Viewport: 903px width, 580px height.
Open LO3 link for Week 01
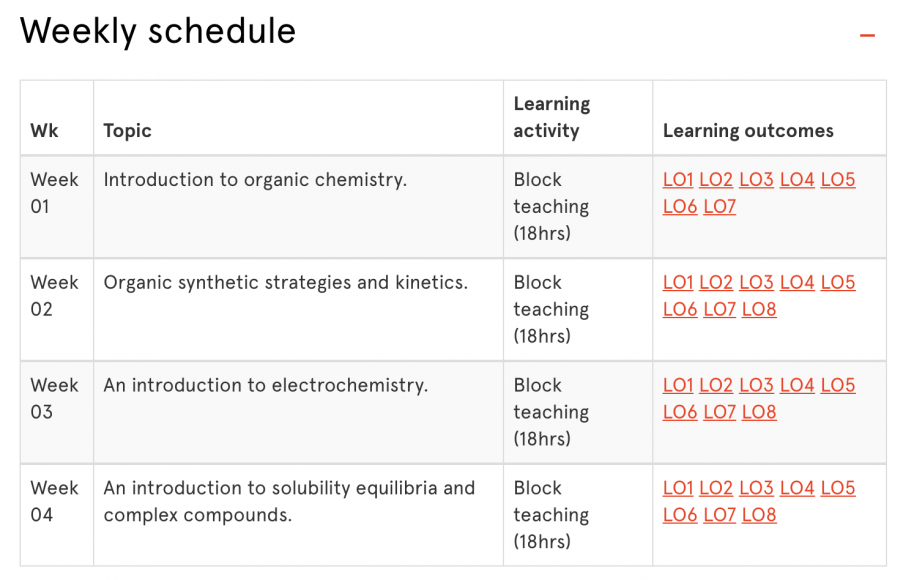tap(757, 180)
